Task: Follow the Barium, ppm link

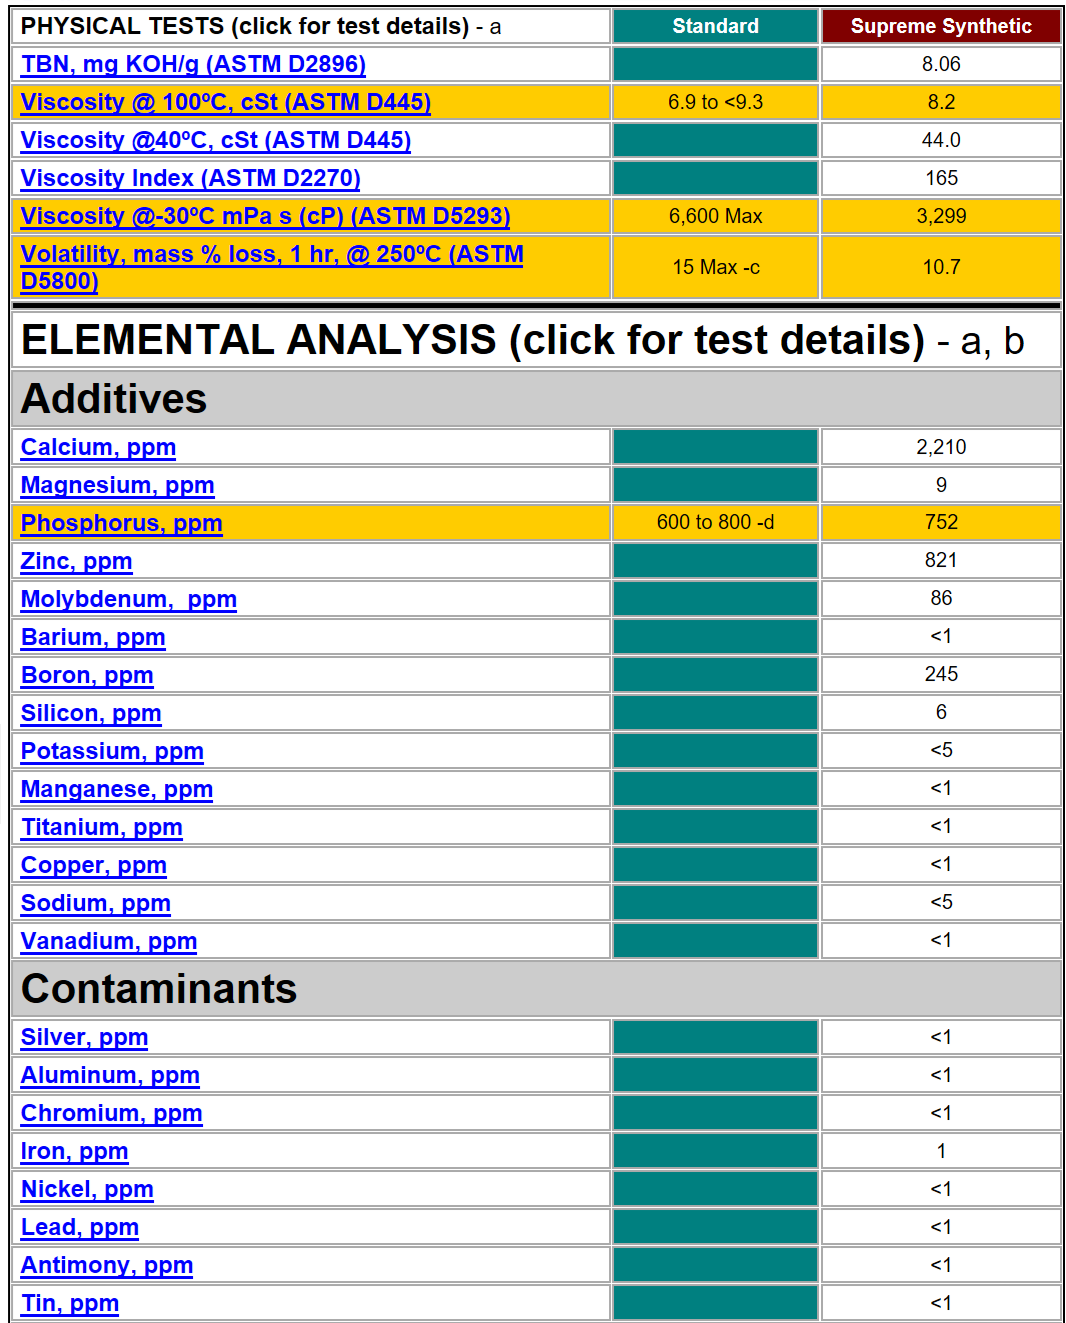Action: pyautogui.click(x=93, y=637)
